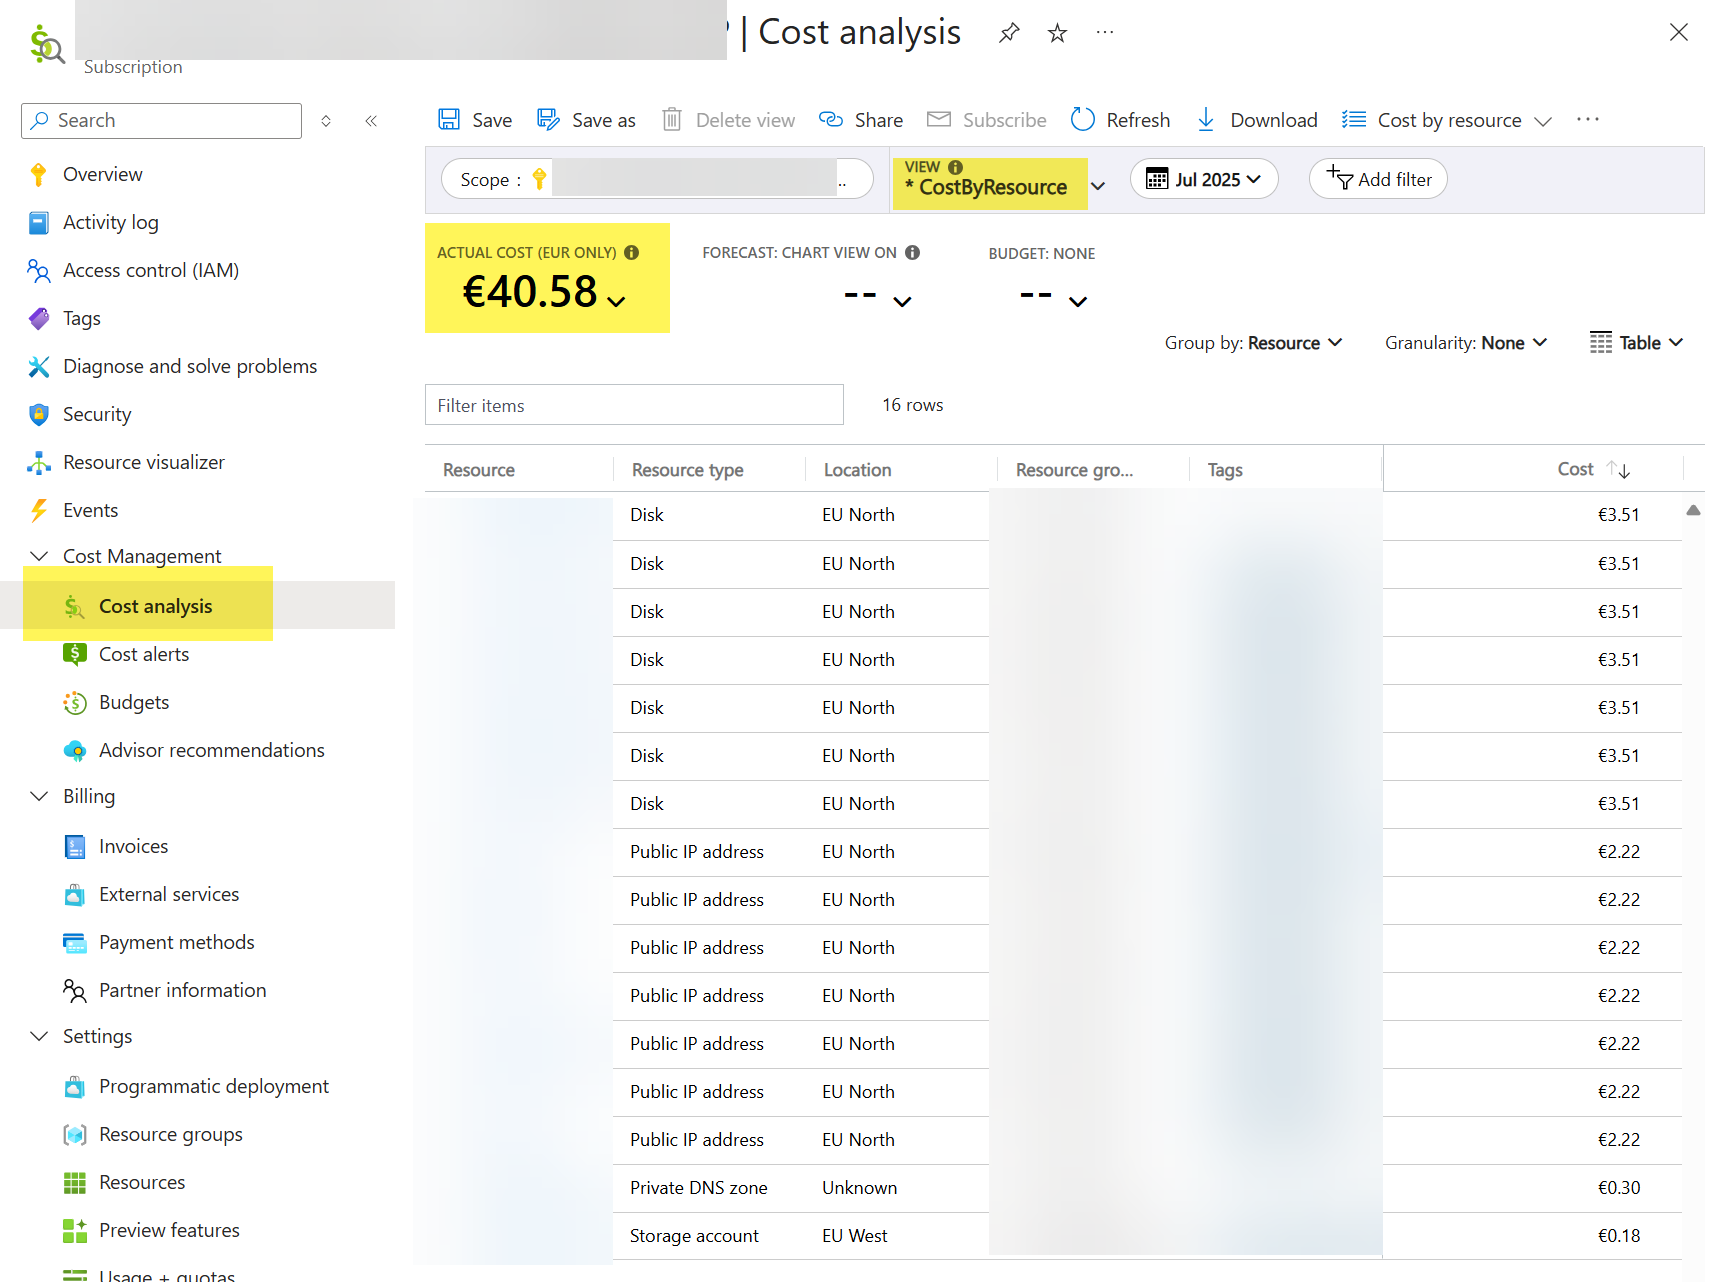This screenshot has height=1282, width=1726.
Task: Click the expand/collapse all up-down arrows
Action: tap(326, 121)
